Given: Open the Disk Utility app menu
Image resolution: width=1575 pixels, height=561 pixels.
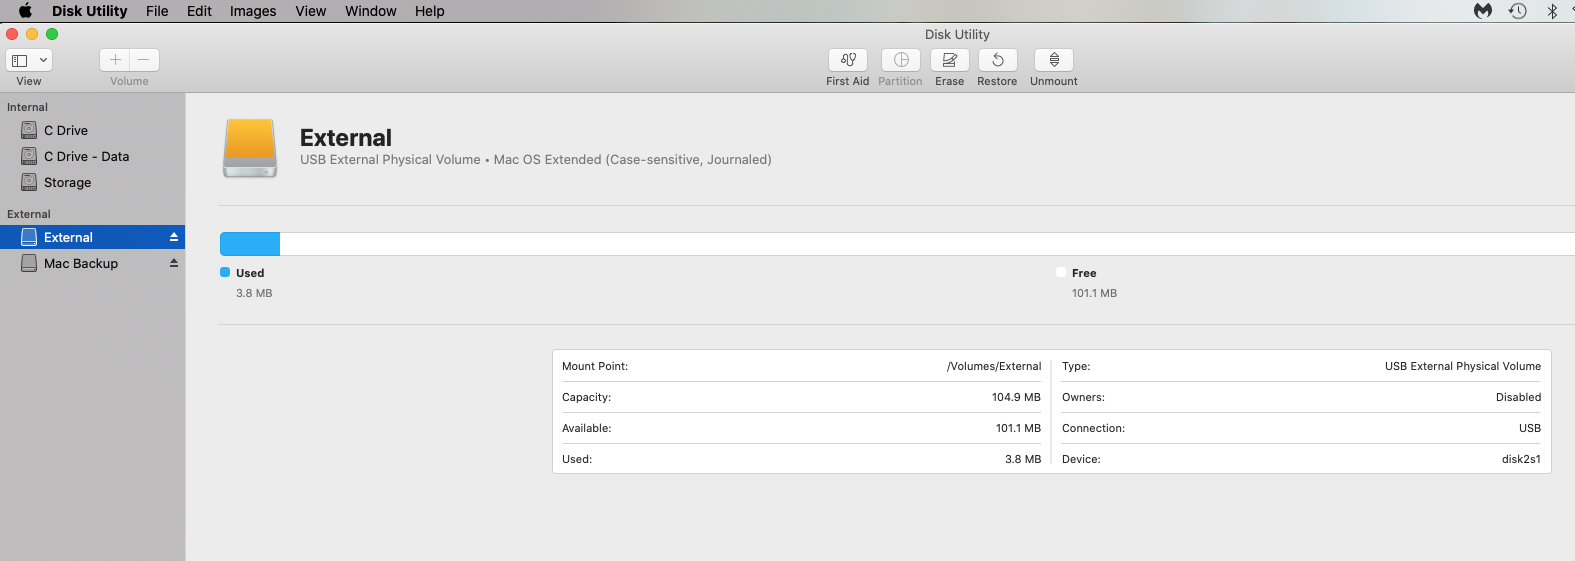Looking at the screenshot, I should pyautogui.click(x=90, y=11).
